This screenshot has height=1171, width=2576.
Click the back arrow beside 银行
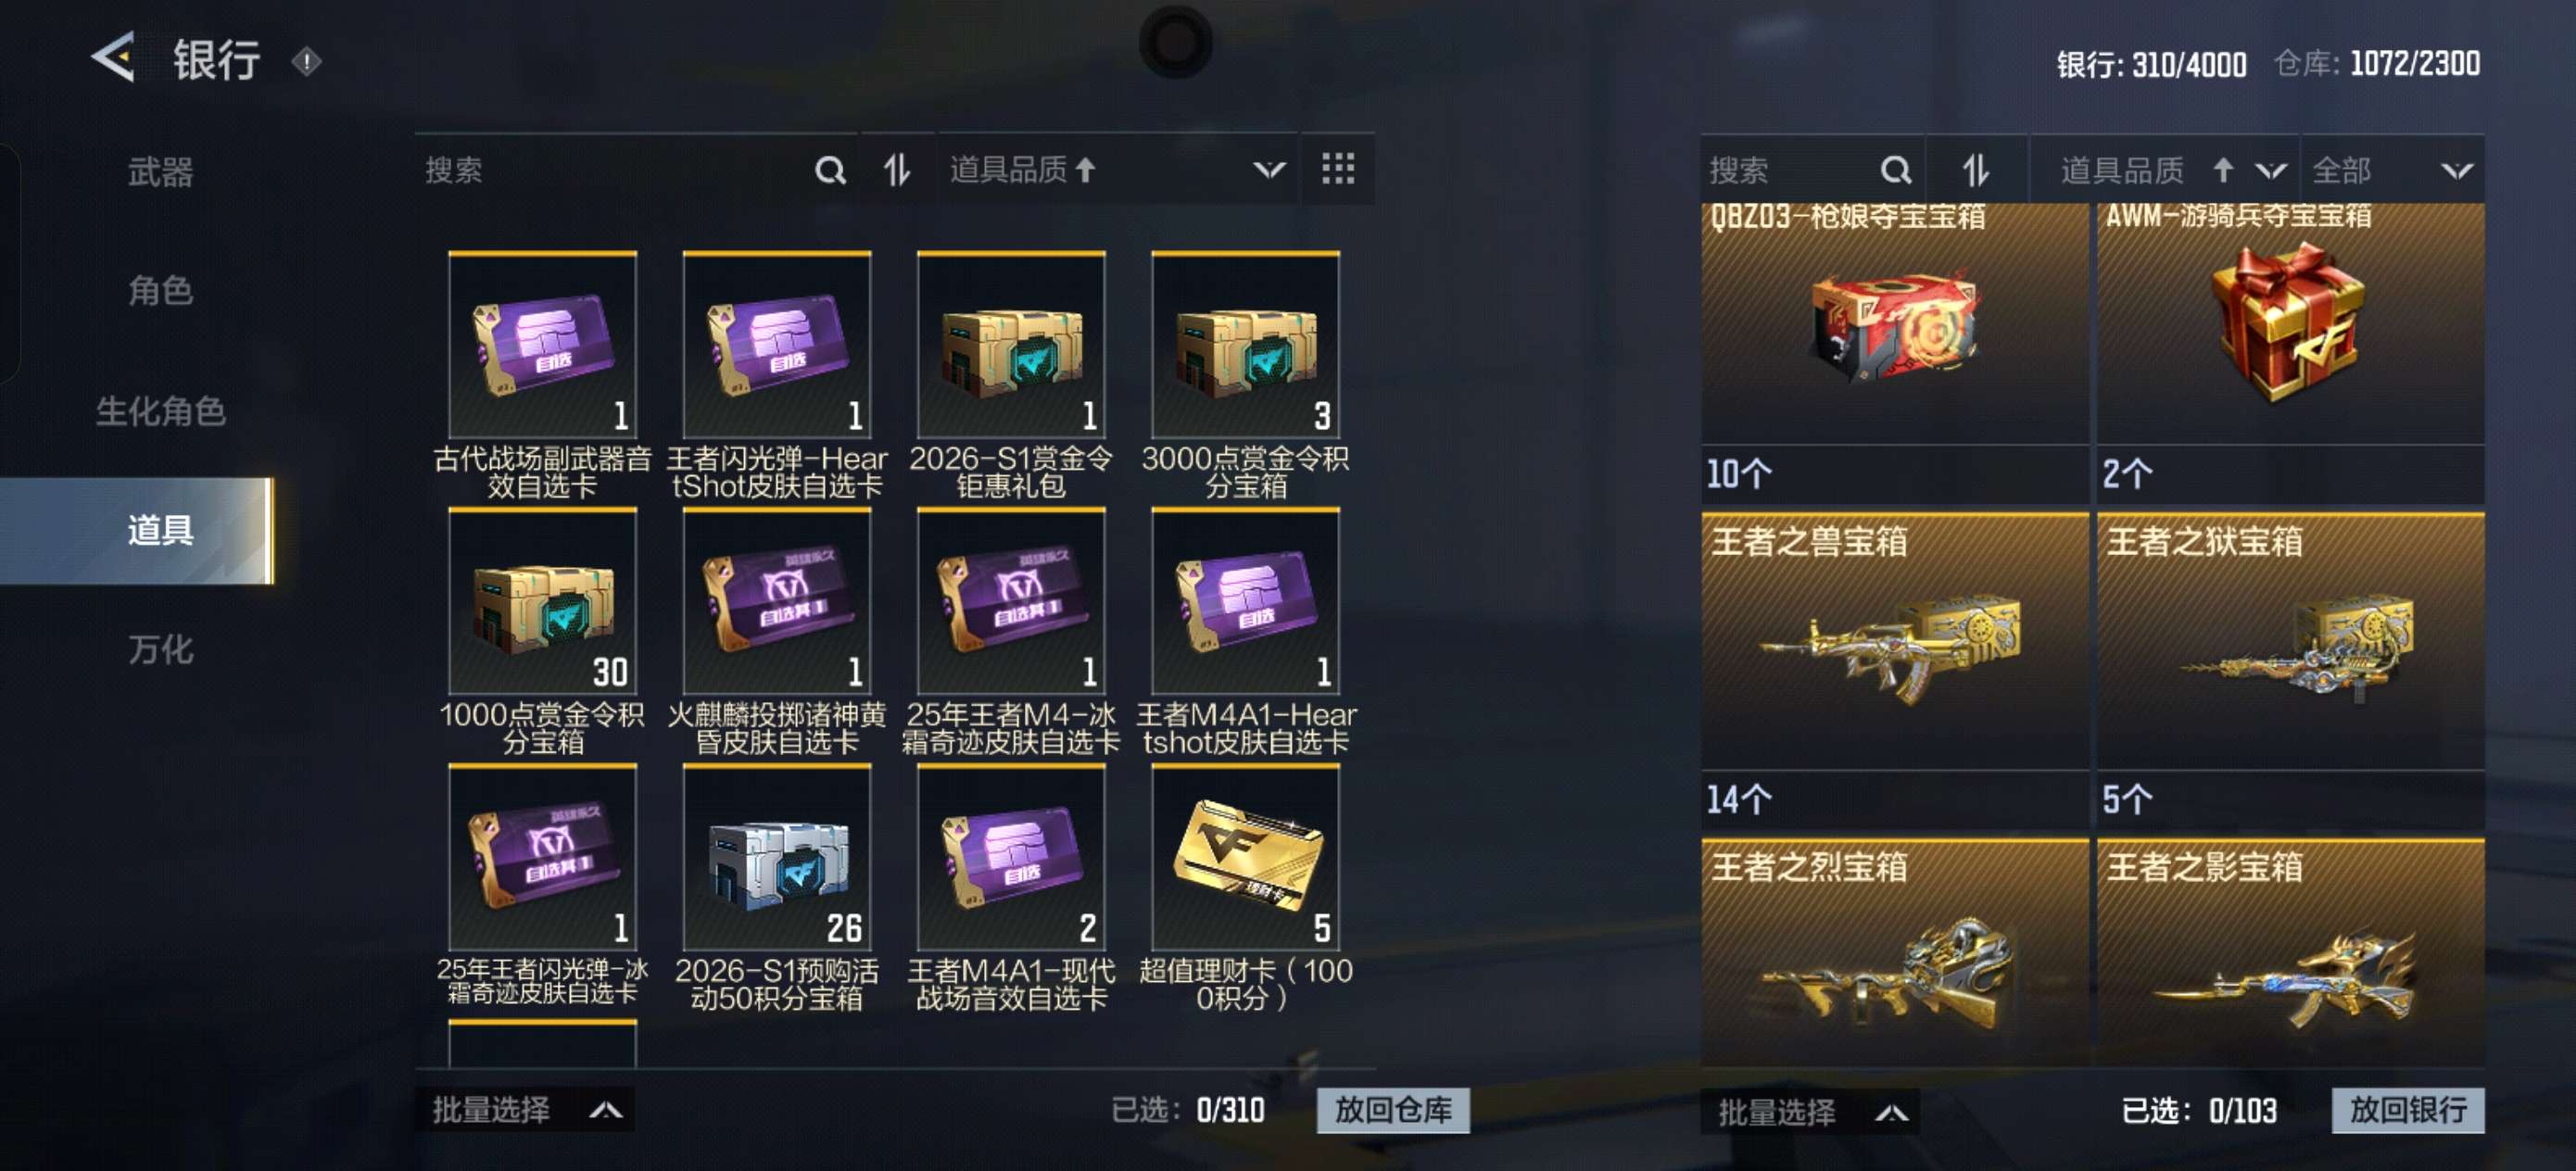click(113, 58)
